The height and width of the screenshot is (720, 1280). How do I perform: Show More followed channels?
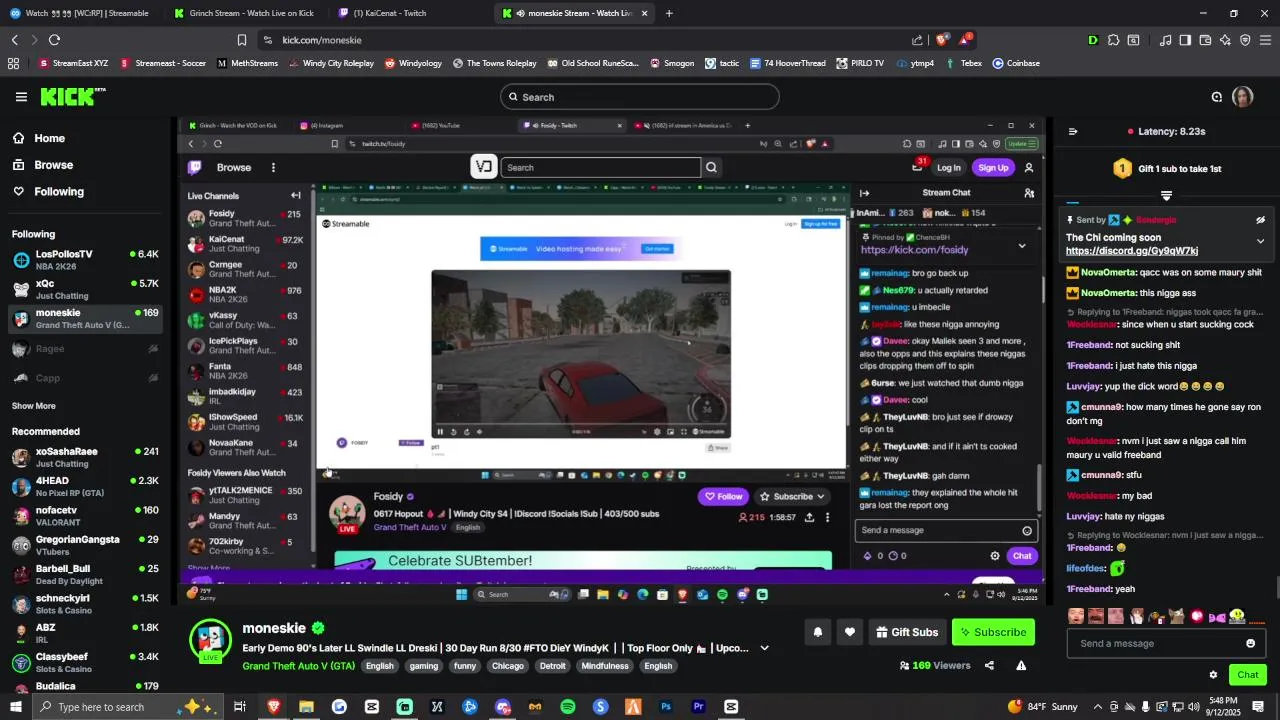[34, 406]
